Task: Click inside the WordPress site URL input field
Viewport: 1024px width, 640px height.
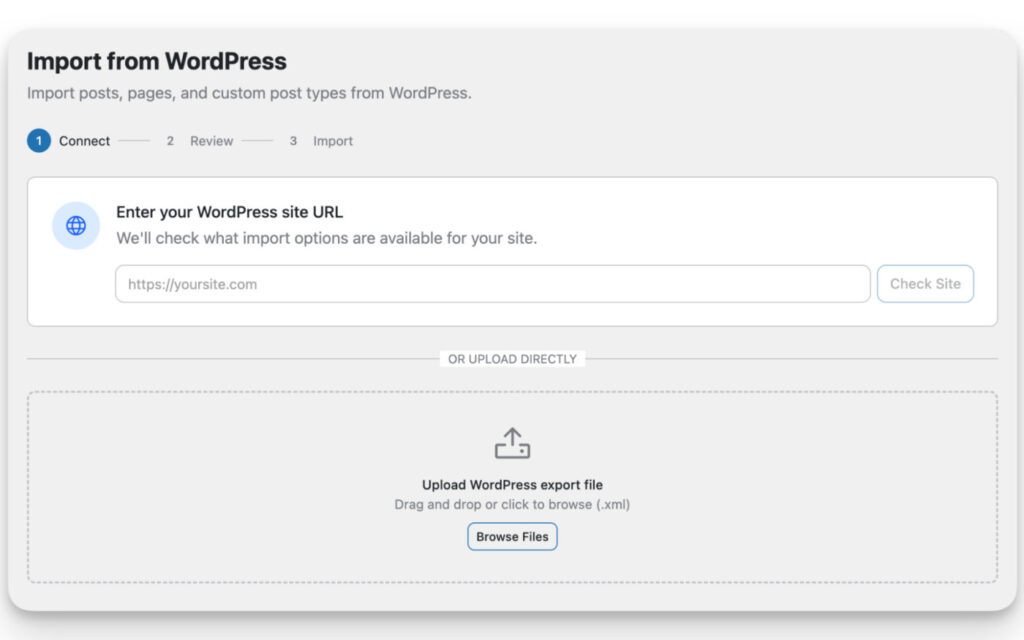Action: 491,284
